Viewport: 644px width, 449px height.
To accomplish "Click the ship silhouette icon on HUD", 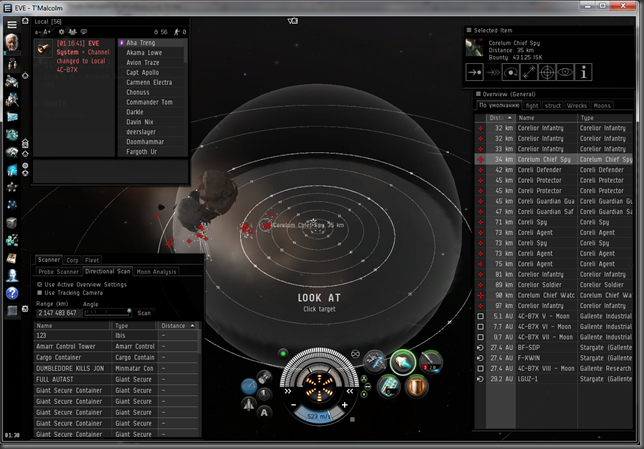I will (249, 404).
